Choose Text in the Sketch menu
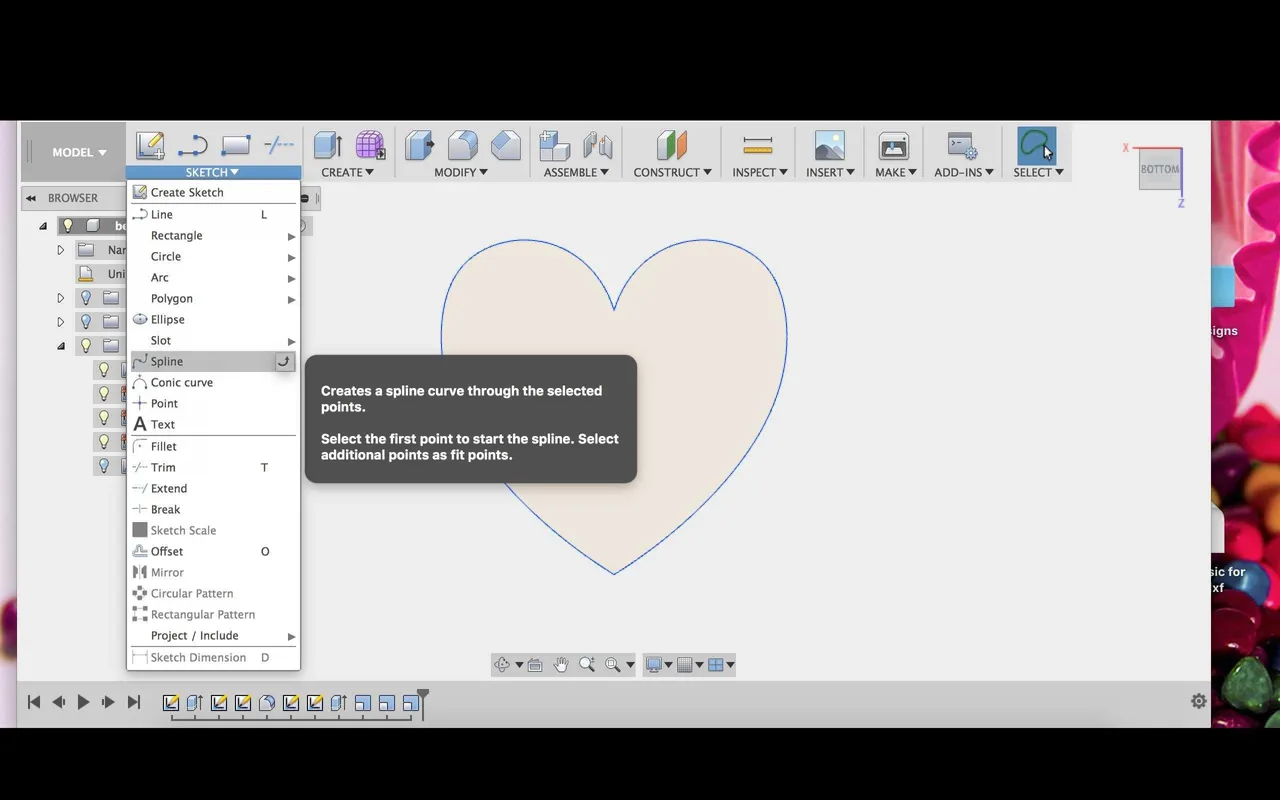The width and height of the screenshot is (1280, 800). (x=213, y=424)
